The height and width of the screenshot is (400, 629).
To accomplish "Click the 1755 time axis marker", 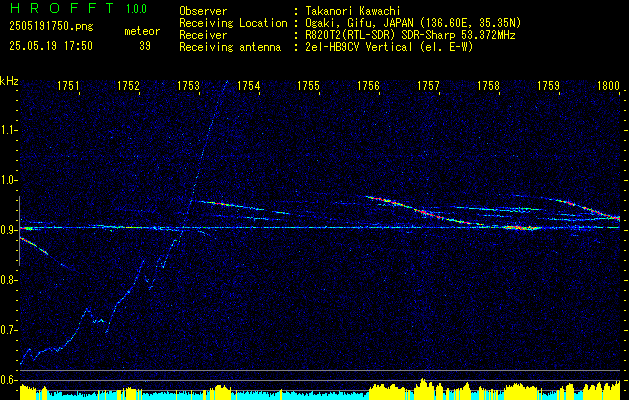I will pos(308,86).
